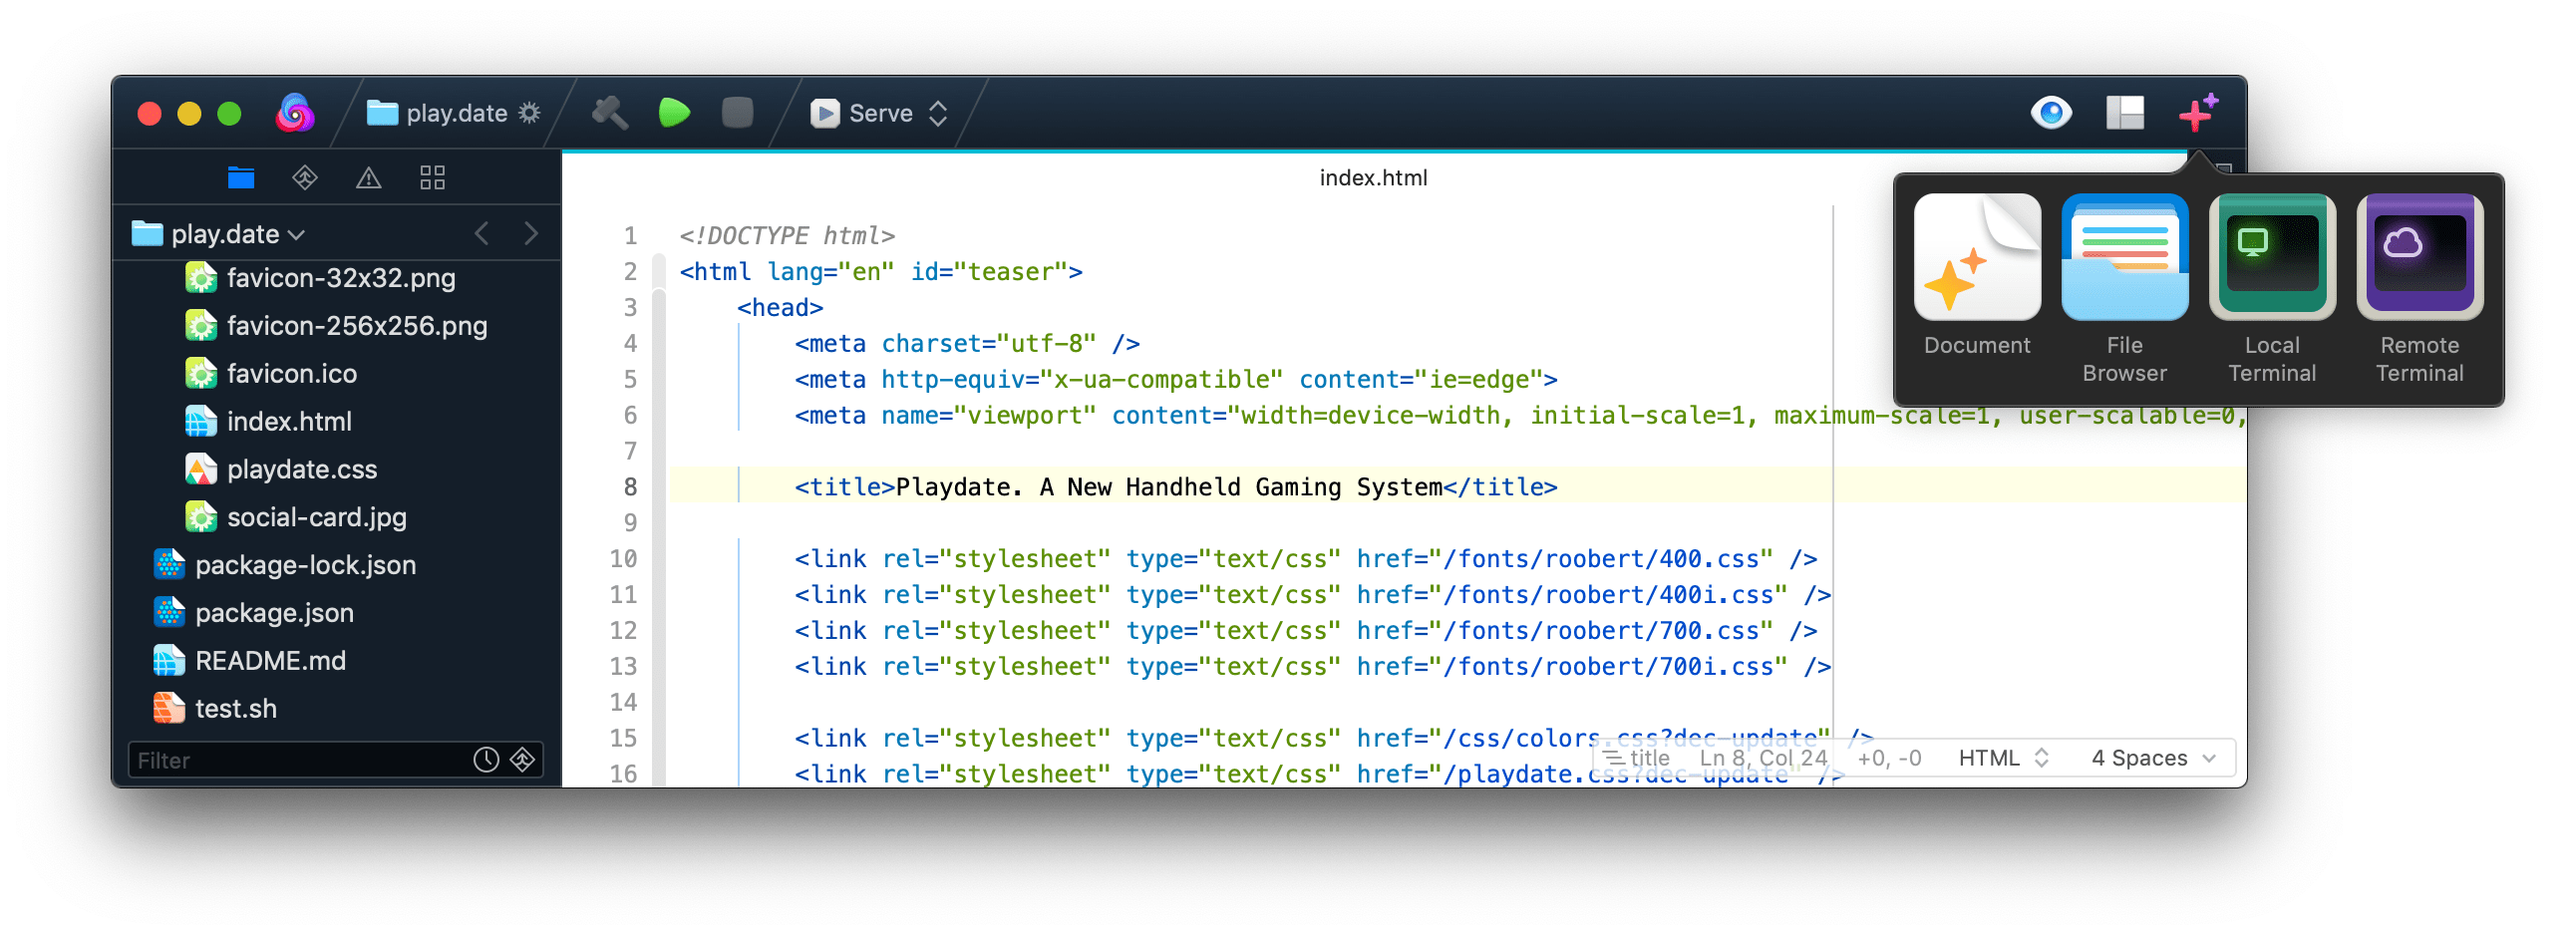Open the 4 Spaces indentation dropdown
The height and width of the screenshot is (935, 2576).
pos(2154,759)
